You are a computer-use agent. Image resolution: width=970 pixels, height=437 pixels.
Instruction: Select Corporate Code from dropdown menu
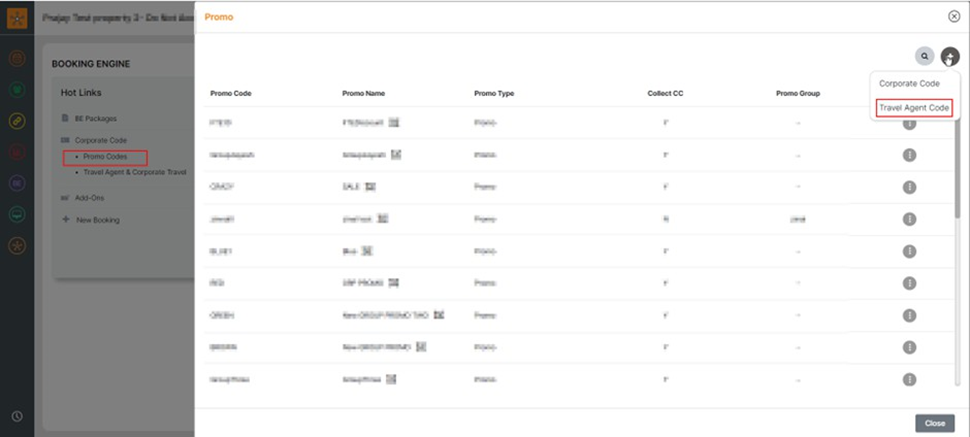[908, 84]
